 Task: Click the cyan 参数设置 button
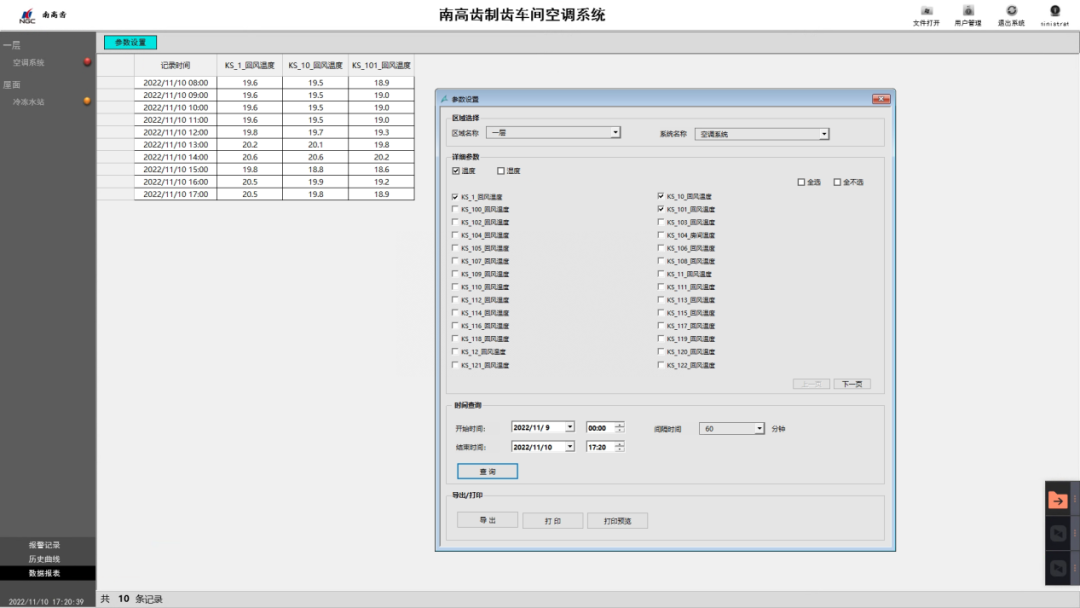coord(130,43)
